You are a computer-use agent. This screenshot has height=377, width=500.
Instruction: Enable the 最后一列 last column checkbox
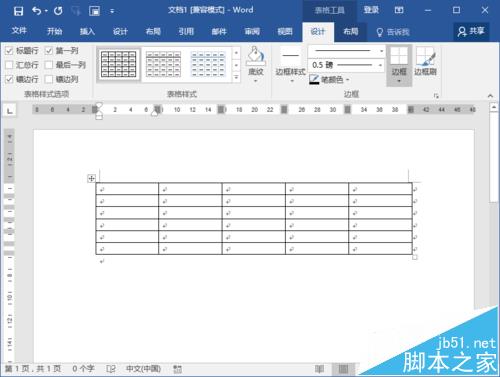coord(49,65)
